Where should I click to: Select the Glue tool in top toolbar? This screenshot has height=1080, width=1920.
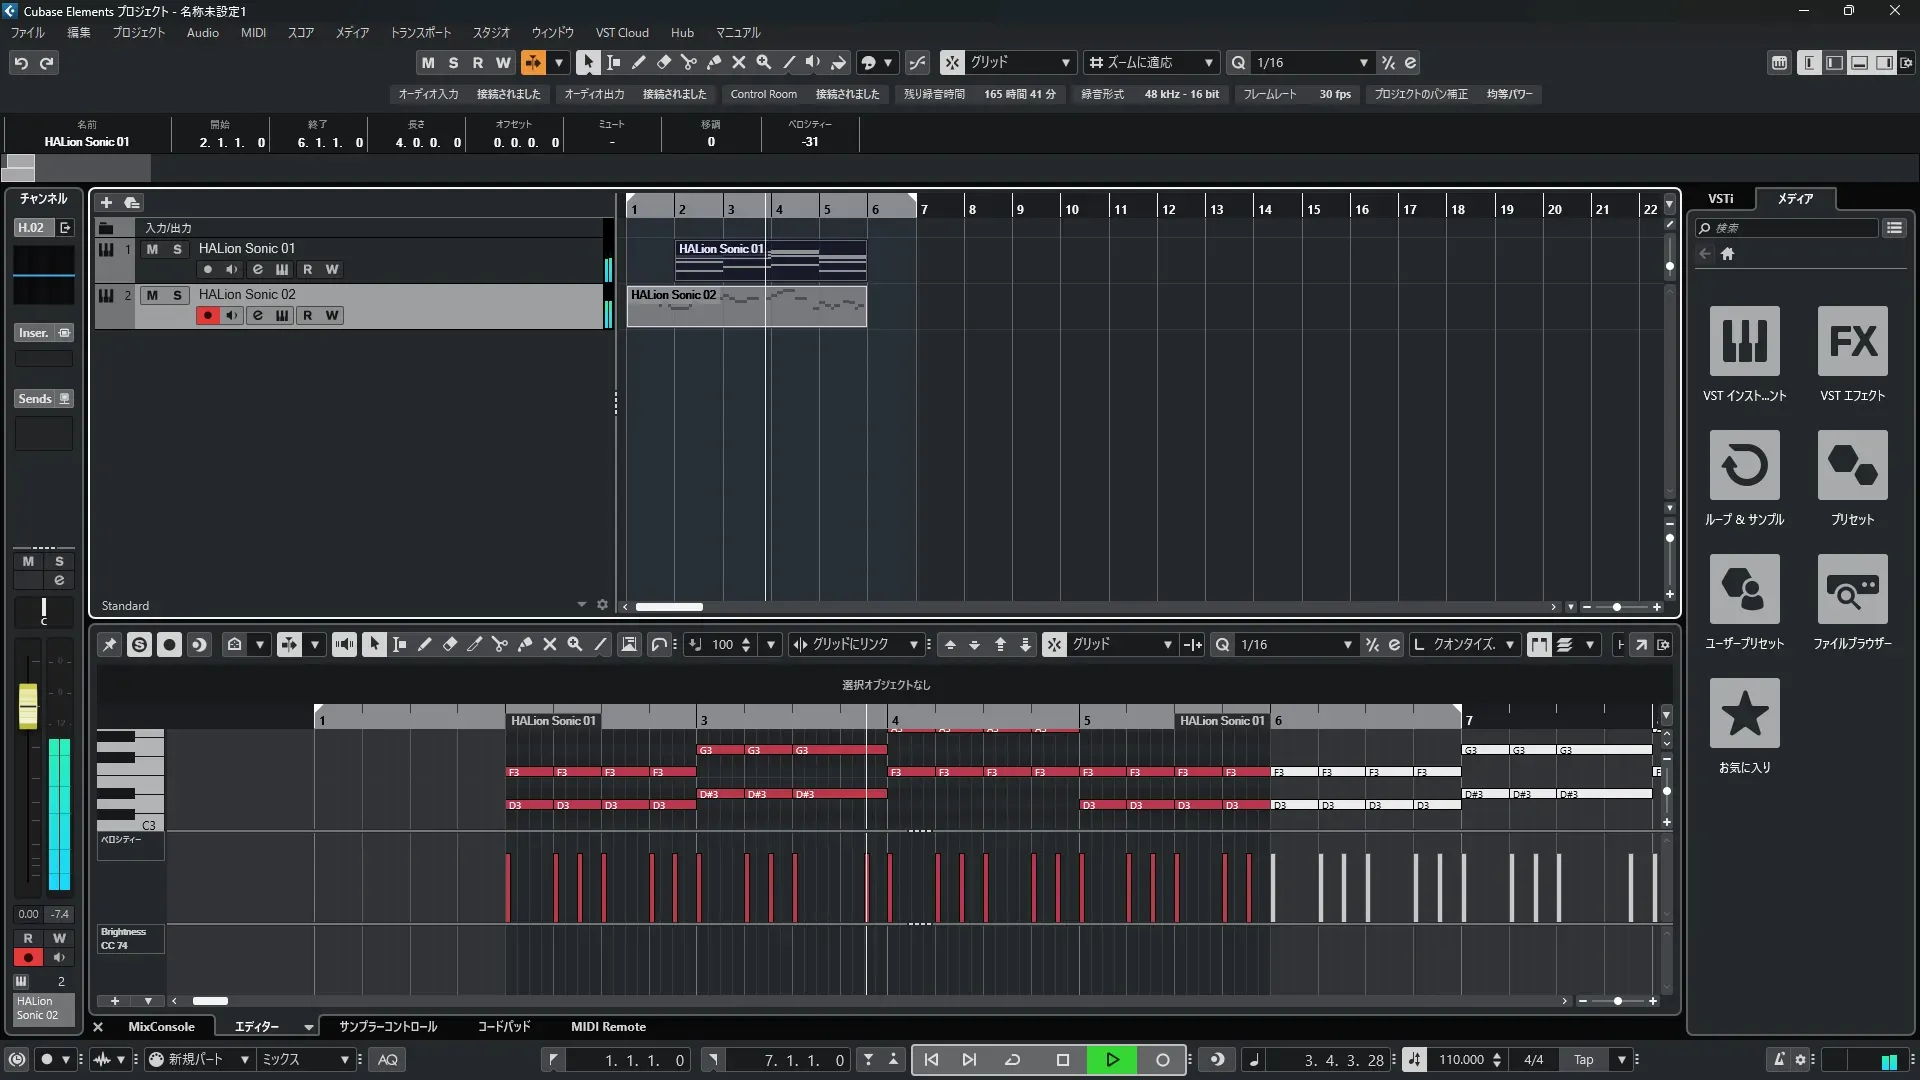[x=714, y=63]
